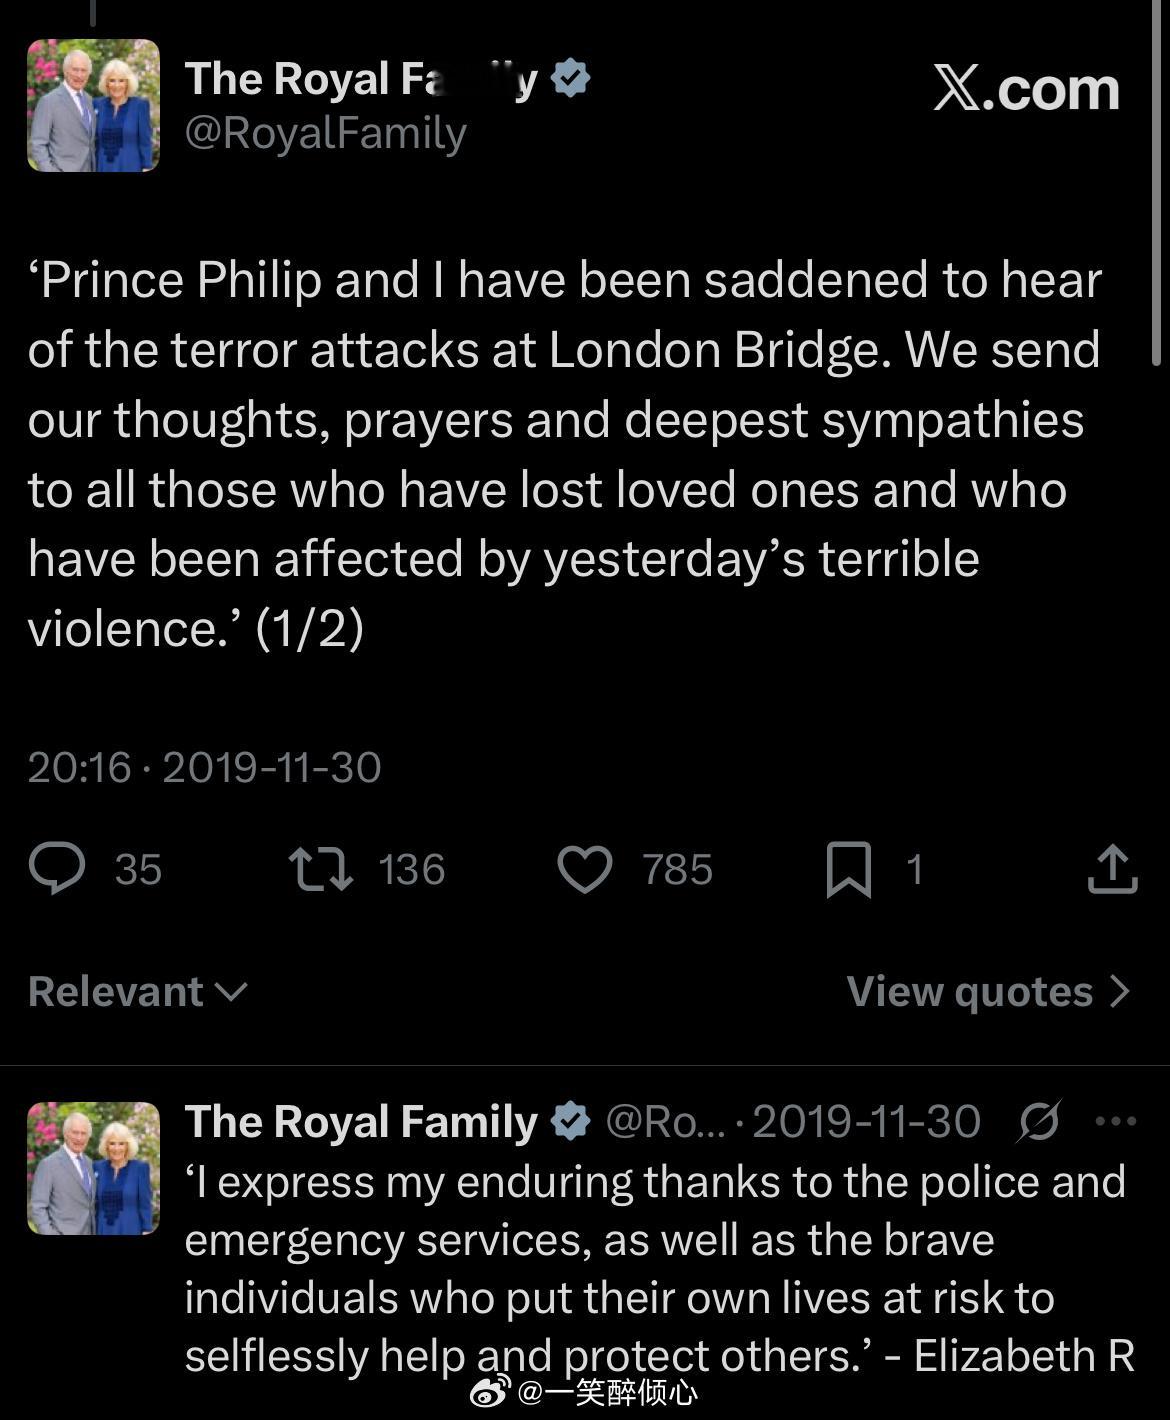View the 136 reposts count
1170x1420 pixels.
(411, 869)
